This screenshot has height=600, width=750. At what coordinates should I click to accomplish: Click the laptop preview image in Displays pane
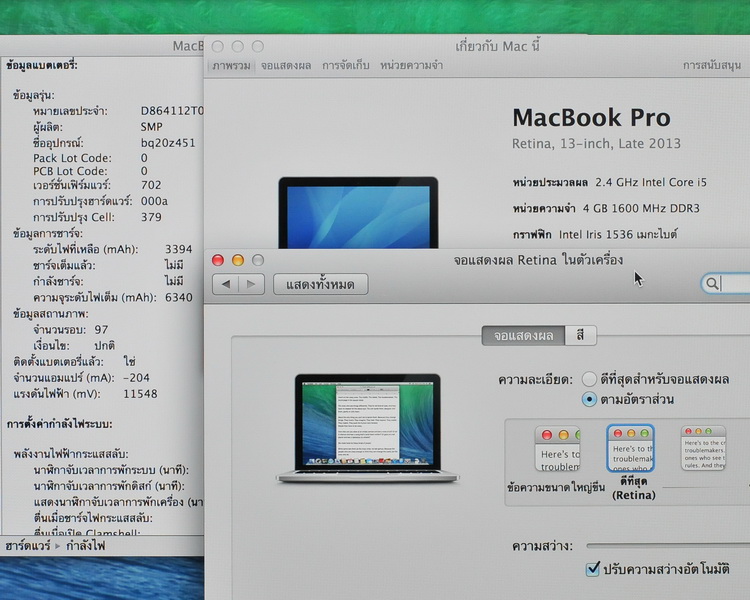point(367,428)
